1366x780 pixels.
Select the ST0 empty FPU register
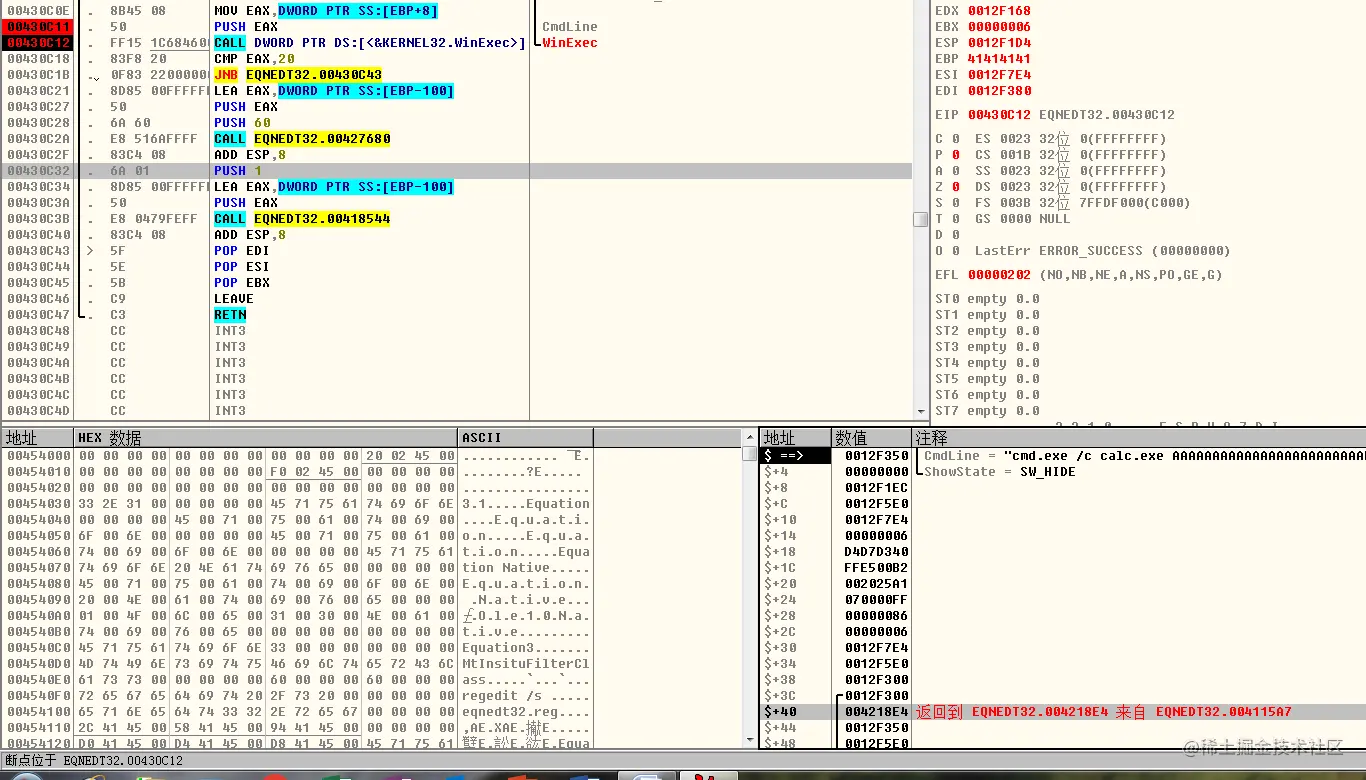pos(987,299)
